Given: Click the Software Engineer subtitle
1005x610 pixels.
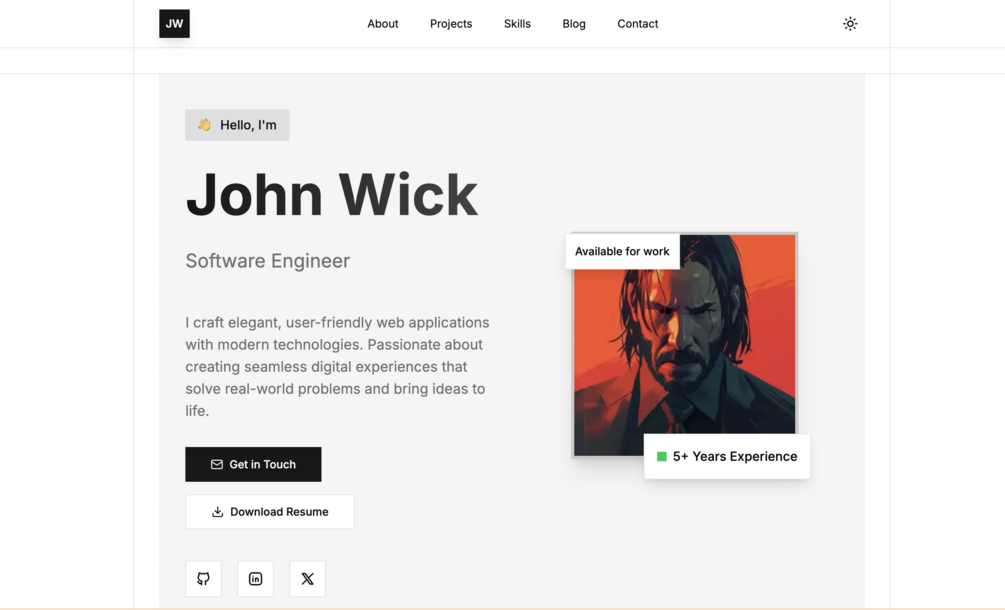Looking at the screenshot, I should point(268,261).
